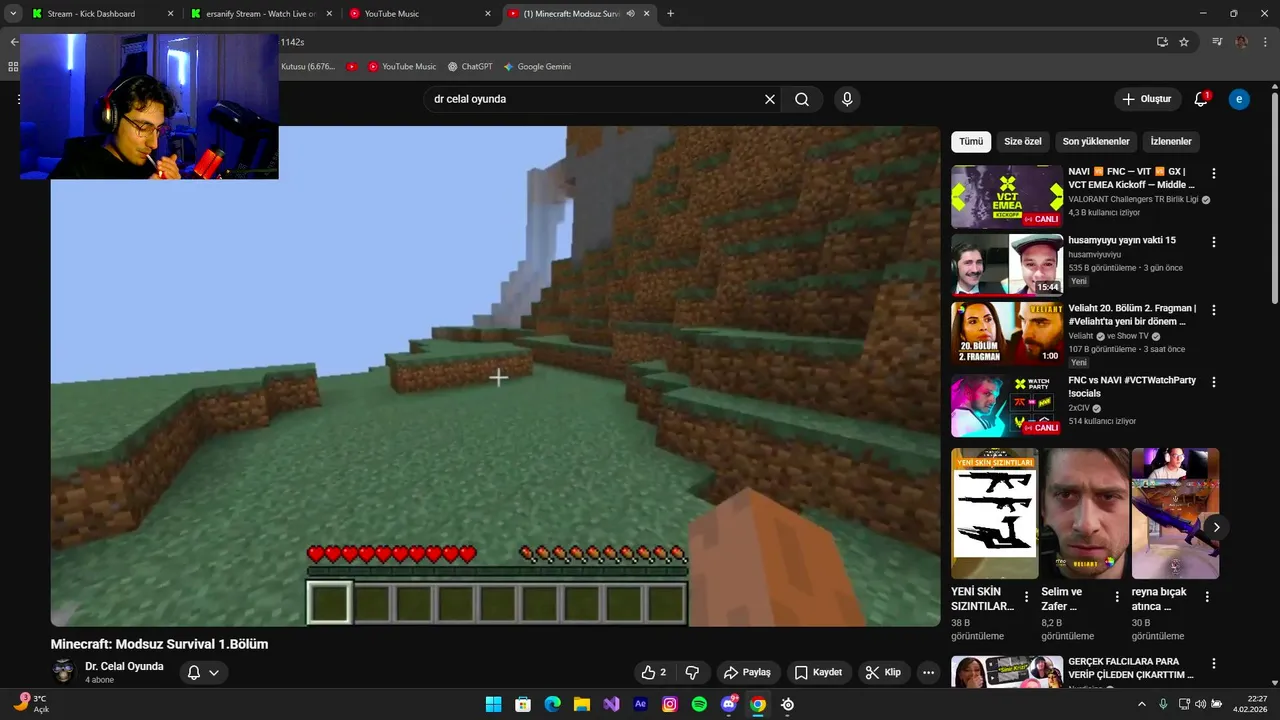Screen dimensions: 1280x720
Task: Switch to YouTube Music browser tab
Action: click(x=418, y=14)
